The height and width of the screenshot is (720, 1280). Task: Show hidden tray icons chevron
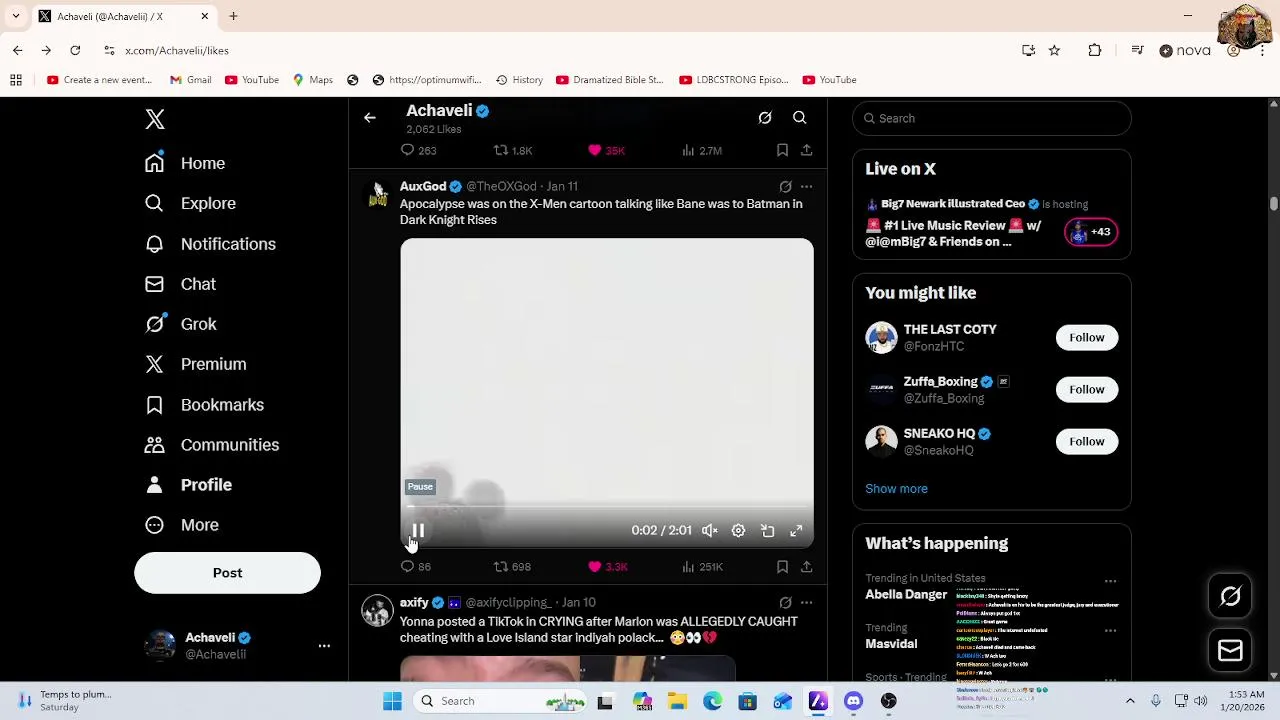pyautogui.click(x=1130, y=701)
